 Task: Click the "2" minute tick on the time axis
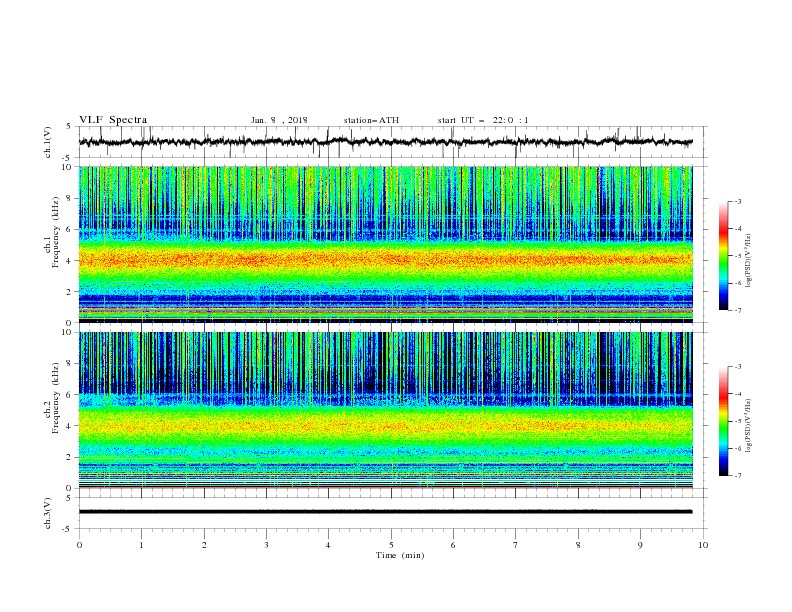point(204,545)
